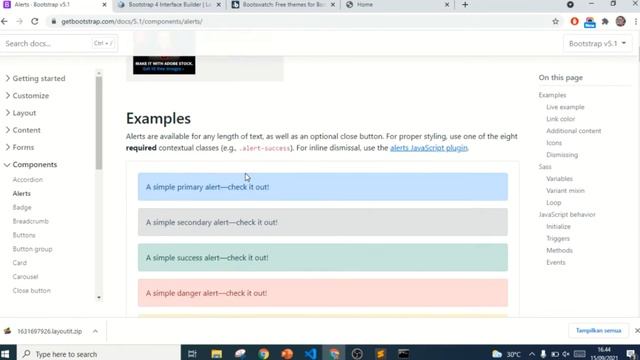Open the Chrome profile avatar

pos(620,21)
